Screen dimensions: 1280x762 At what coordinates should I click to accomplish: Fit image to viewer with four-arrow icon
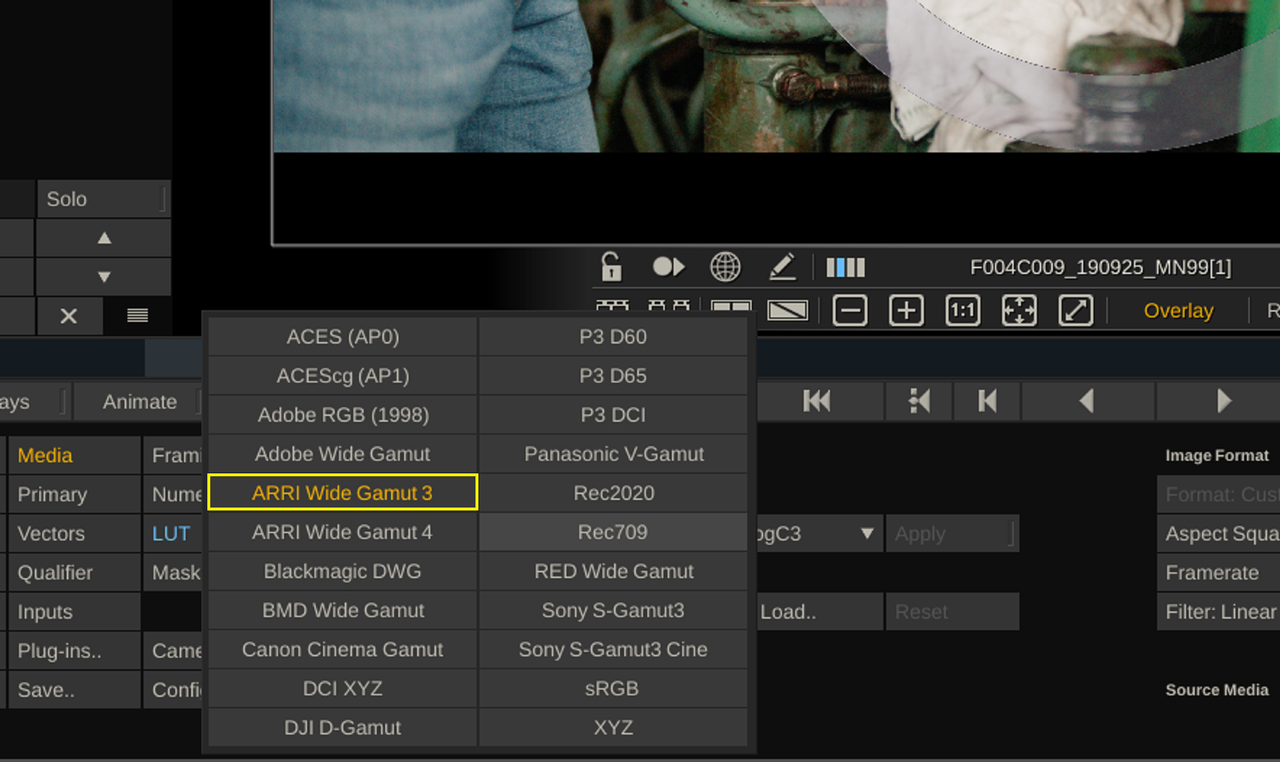[x=1019, y=311]
